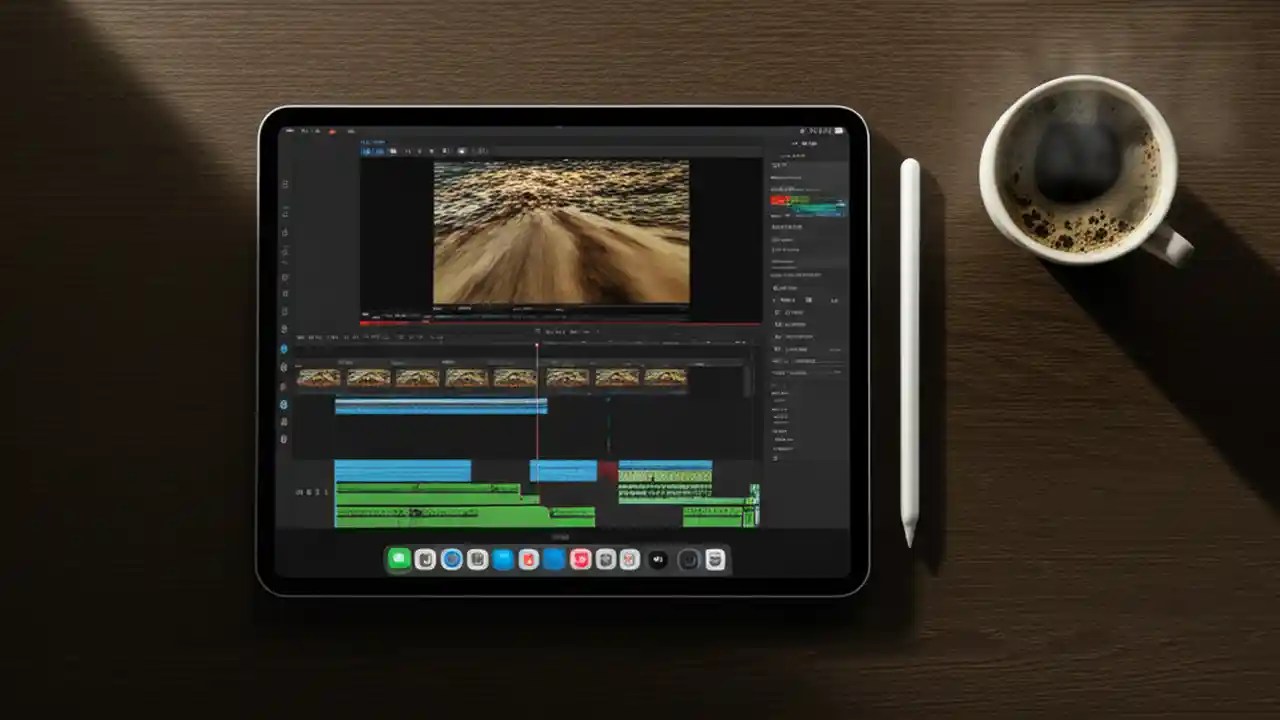Open Messages from the iPad dock

(x=400, y=560)
